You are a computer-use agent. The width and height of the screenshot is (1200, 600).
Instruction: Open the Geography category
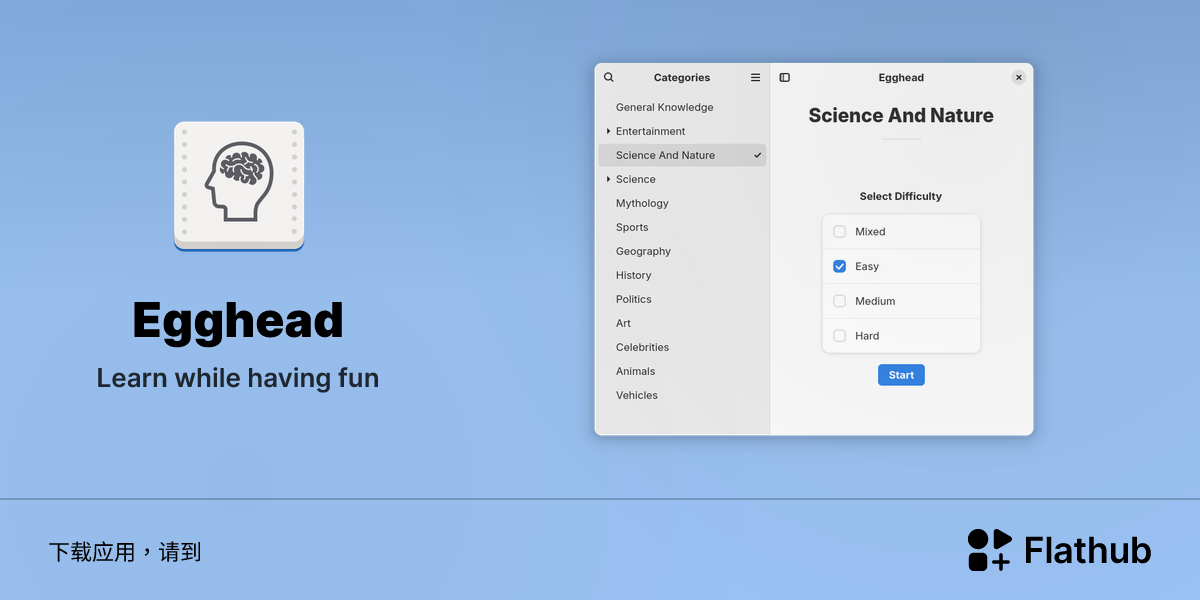point(682,251)
